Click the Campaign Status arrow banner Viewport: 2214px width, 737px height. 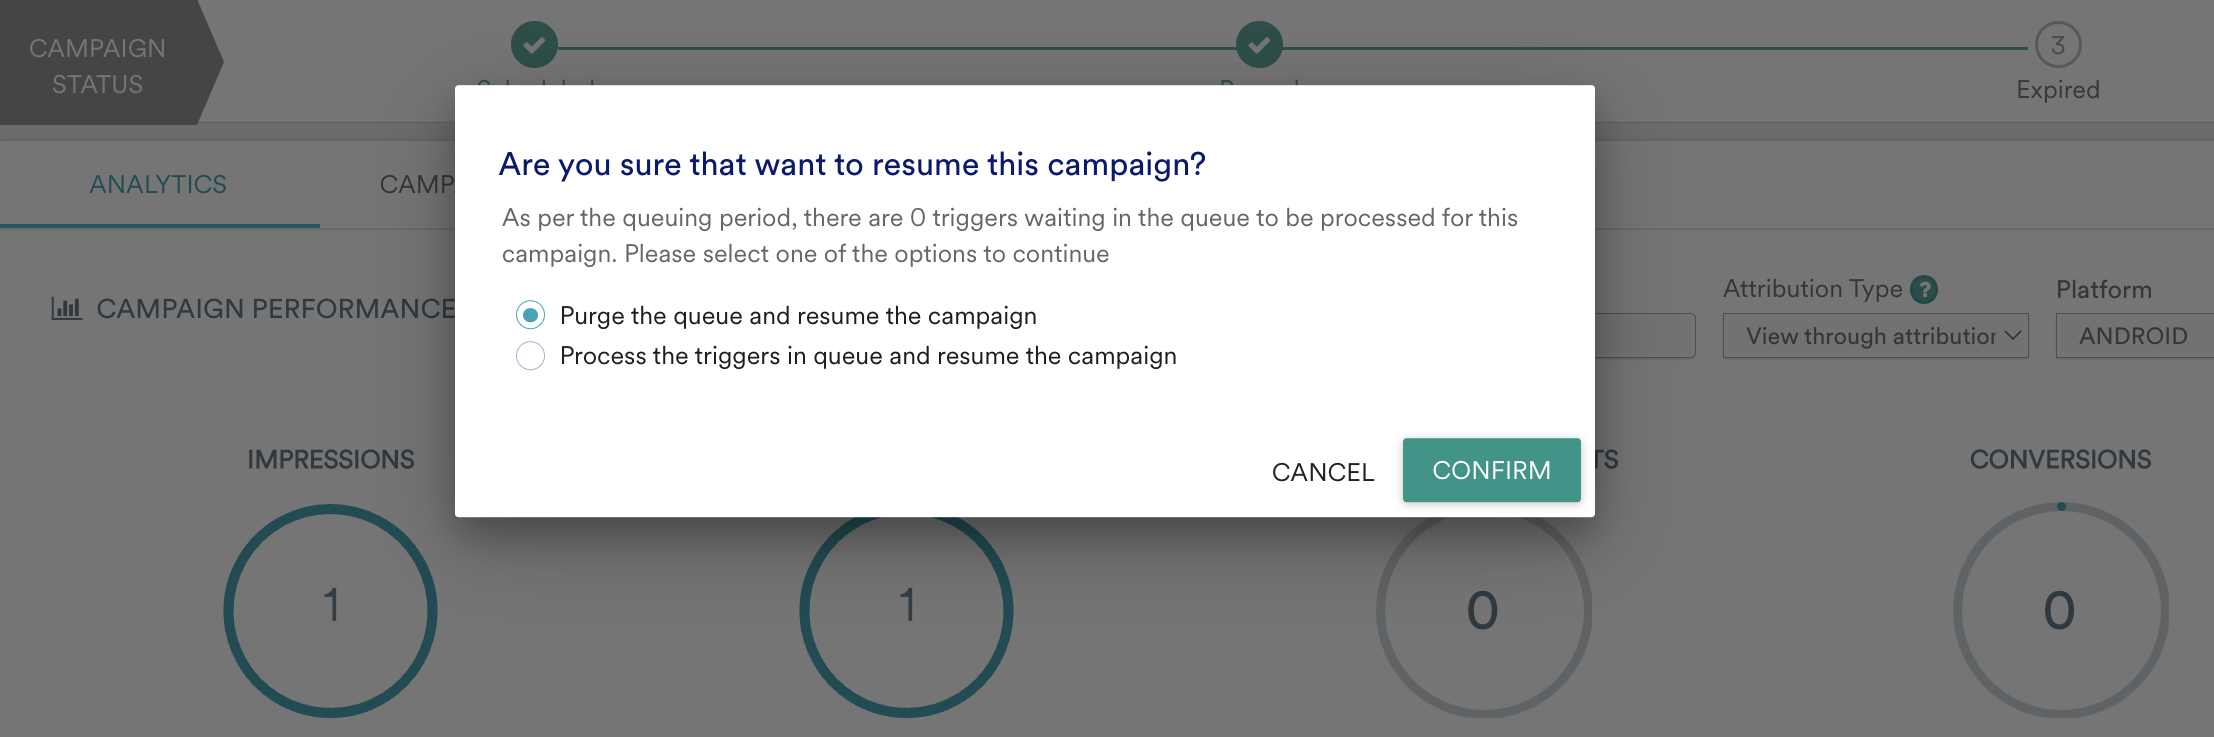point(98,62)
